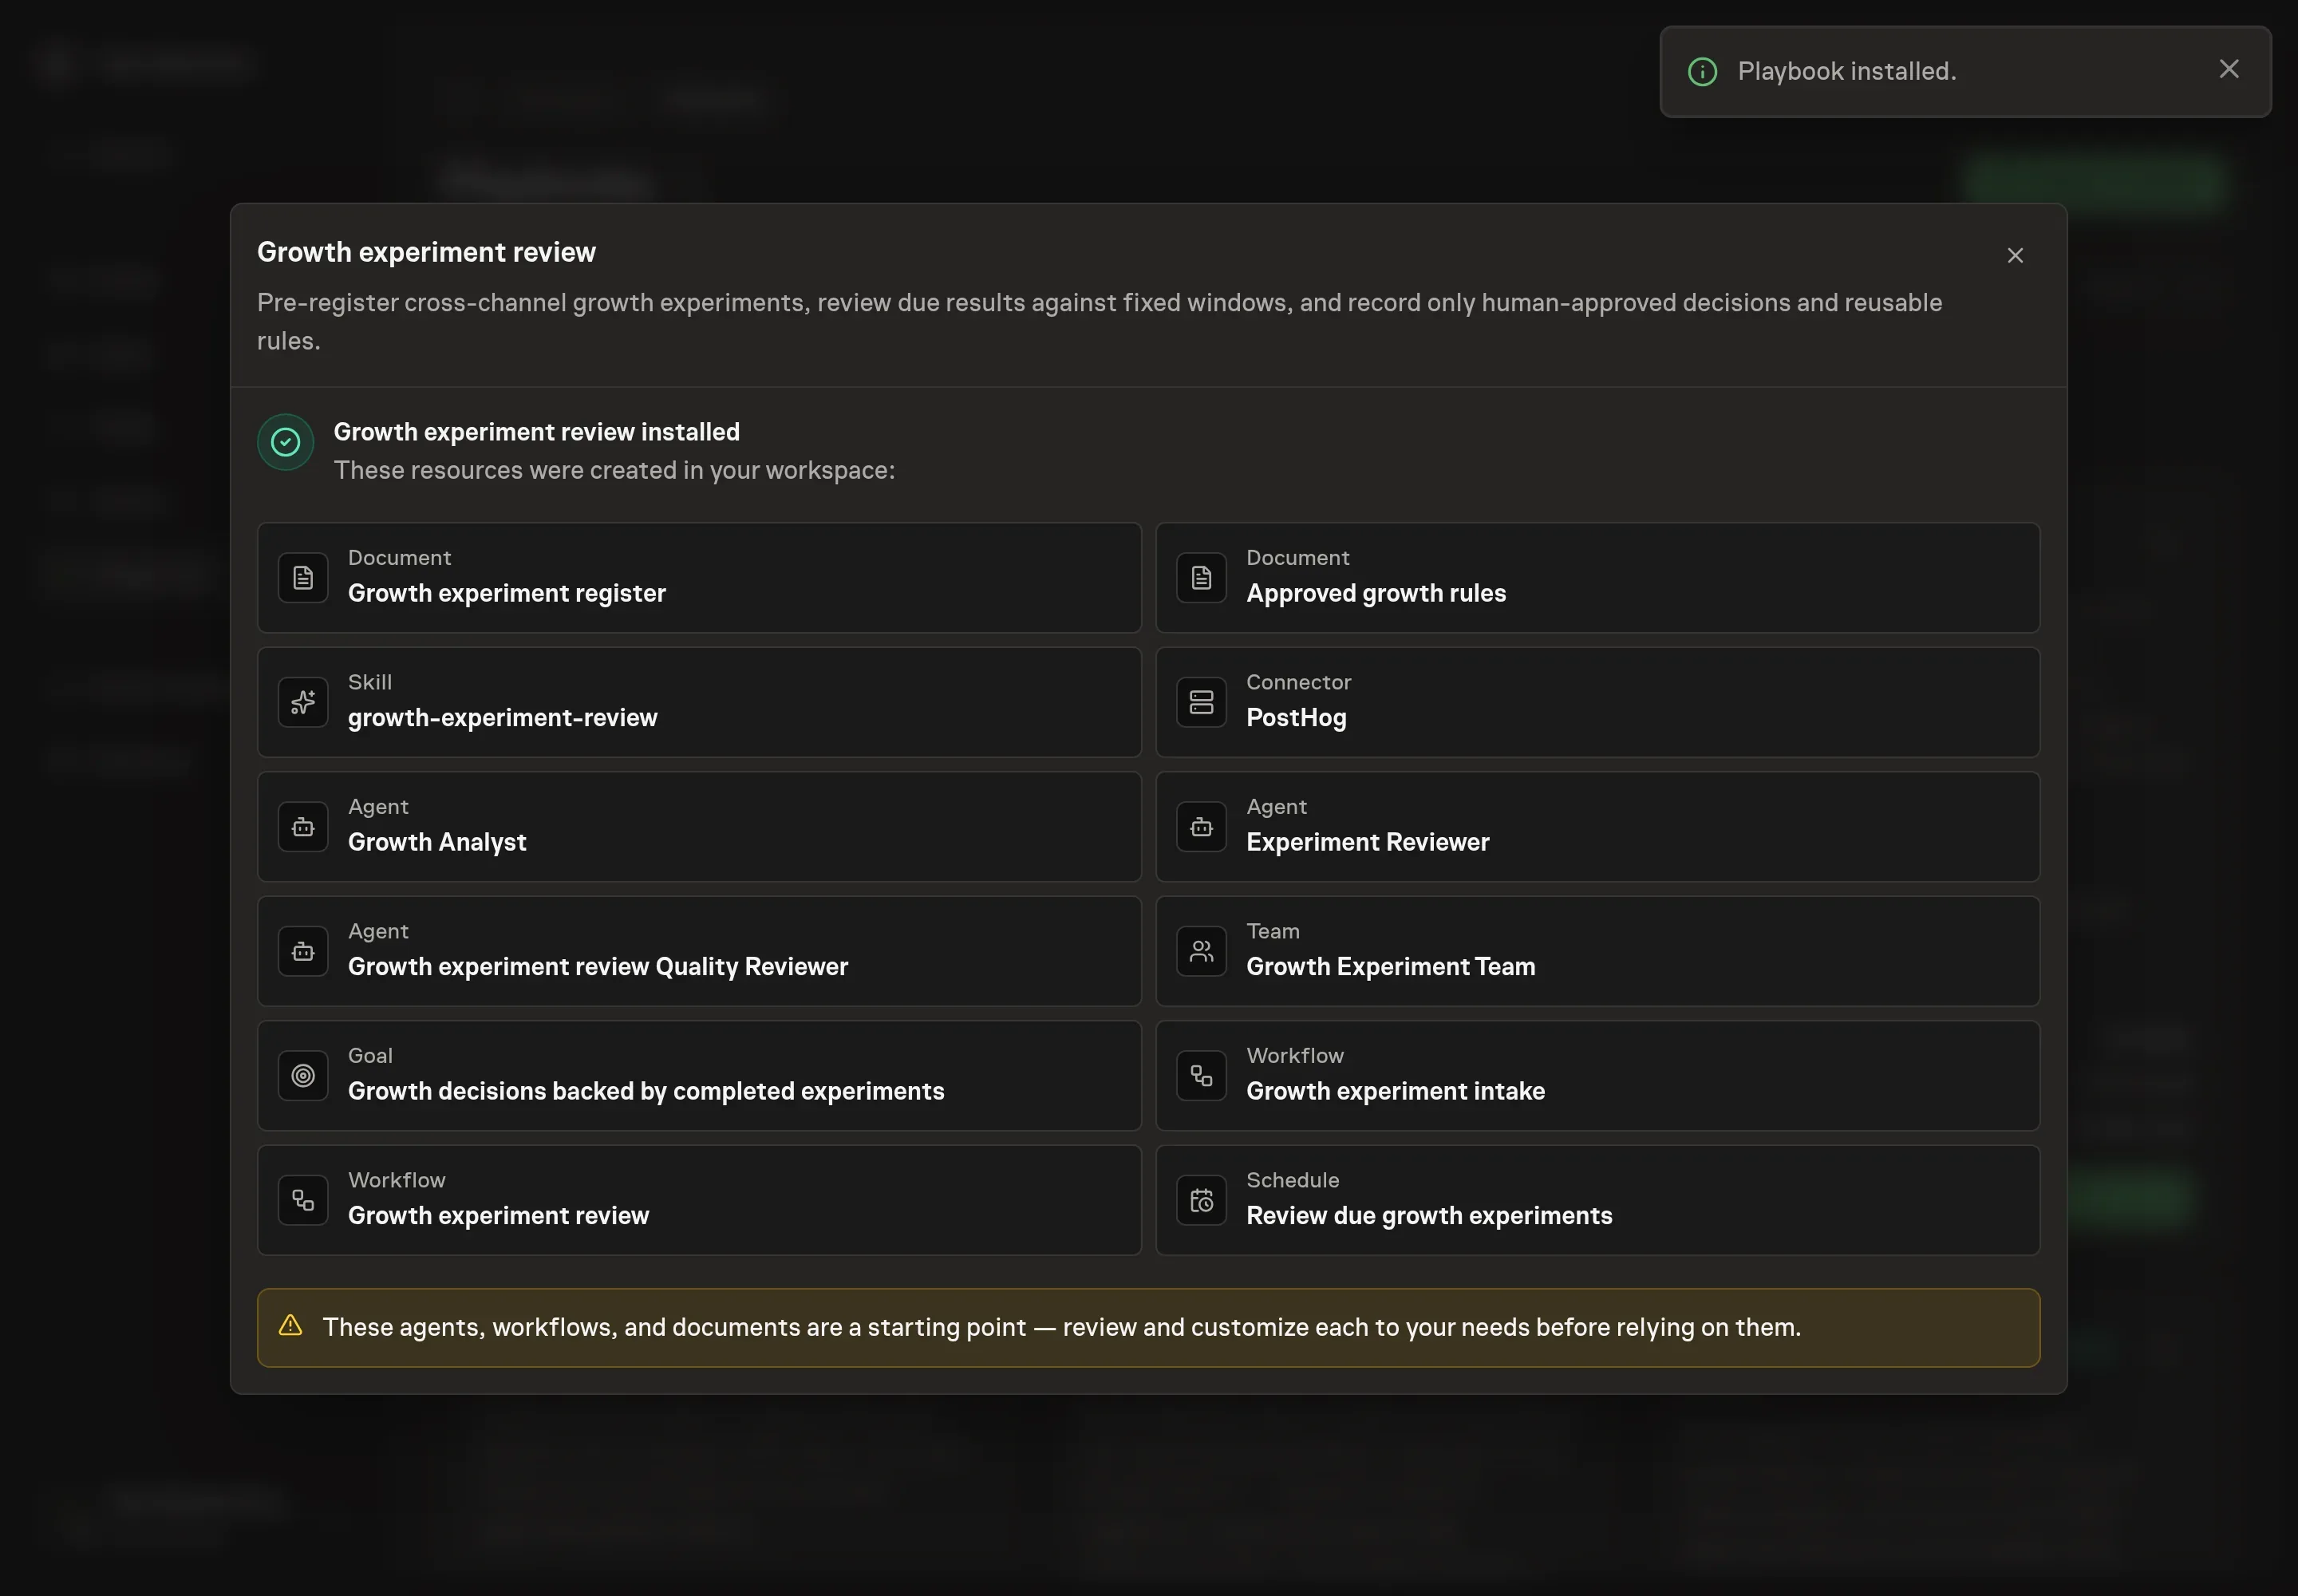Click target icon for Growth decisions goal

click(x=303, y=1076)
